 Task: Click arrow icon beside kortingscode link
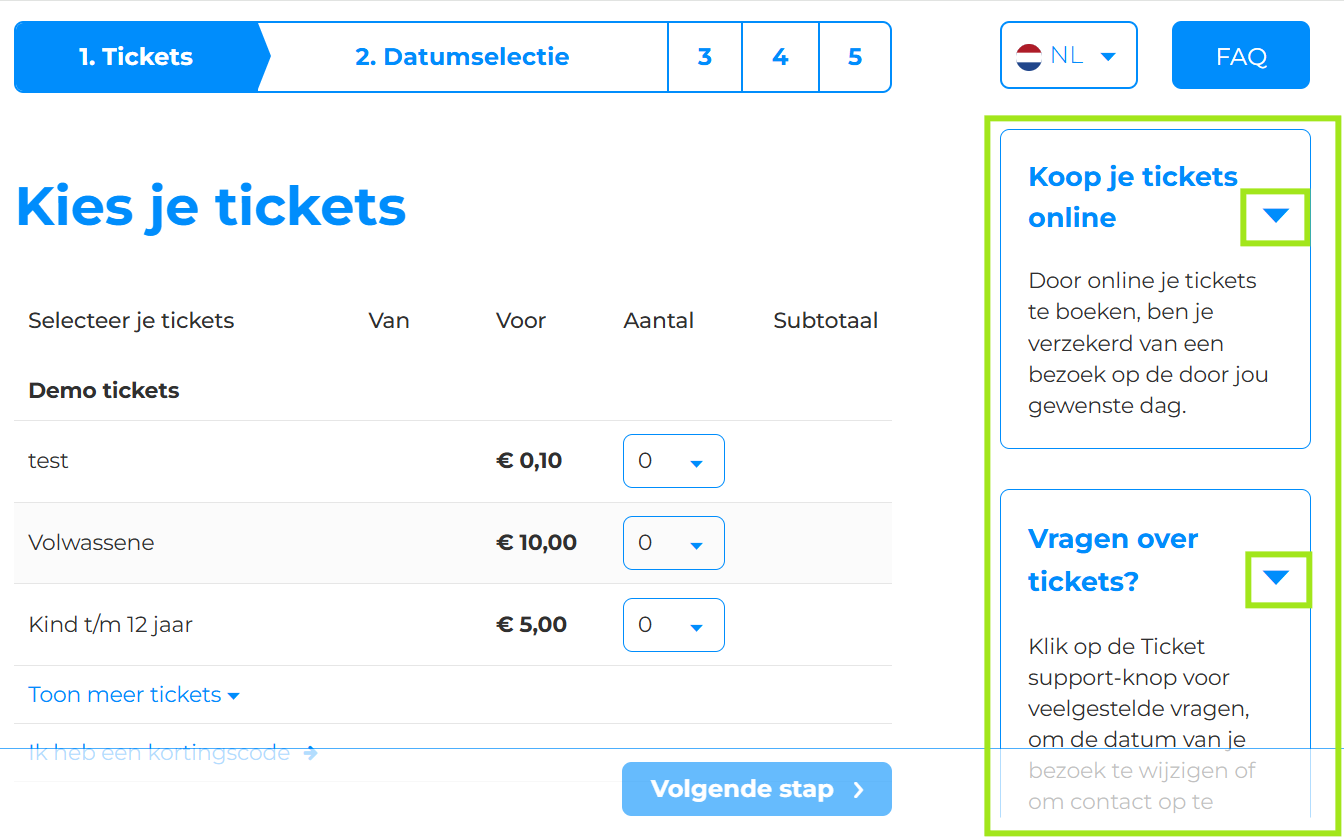311,753
